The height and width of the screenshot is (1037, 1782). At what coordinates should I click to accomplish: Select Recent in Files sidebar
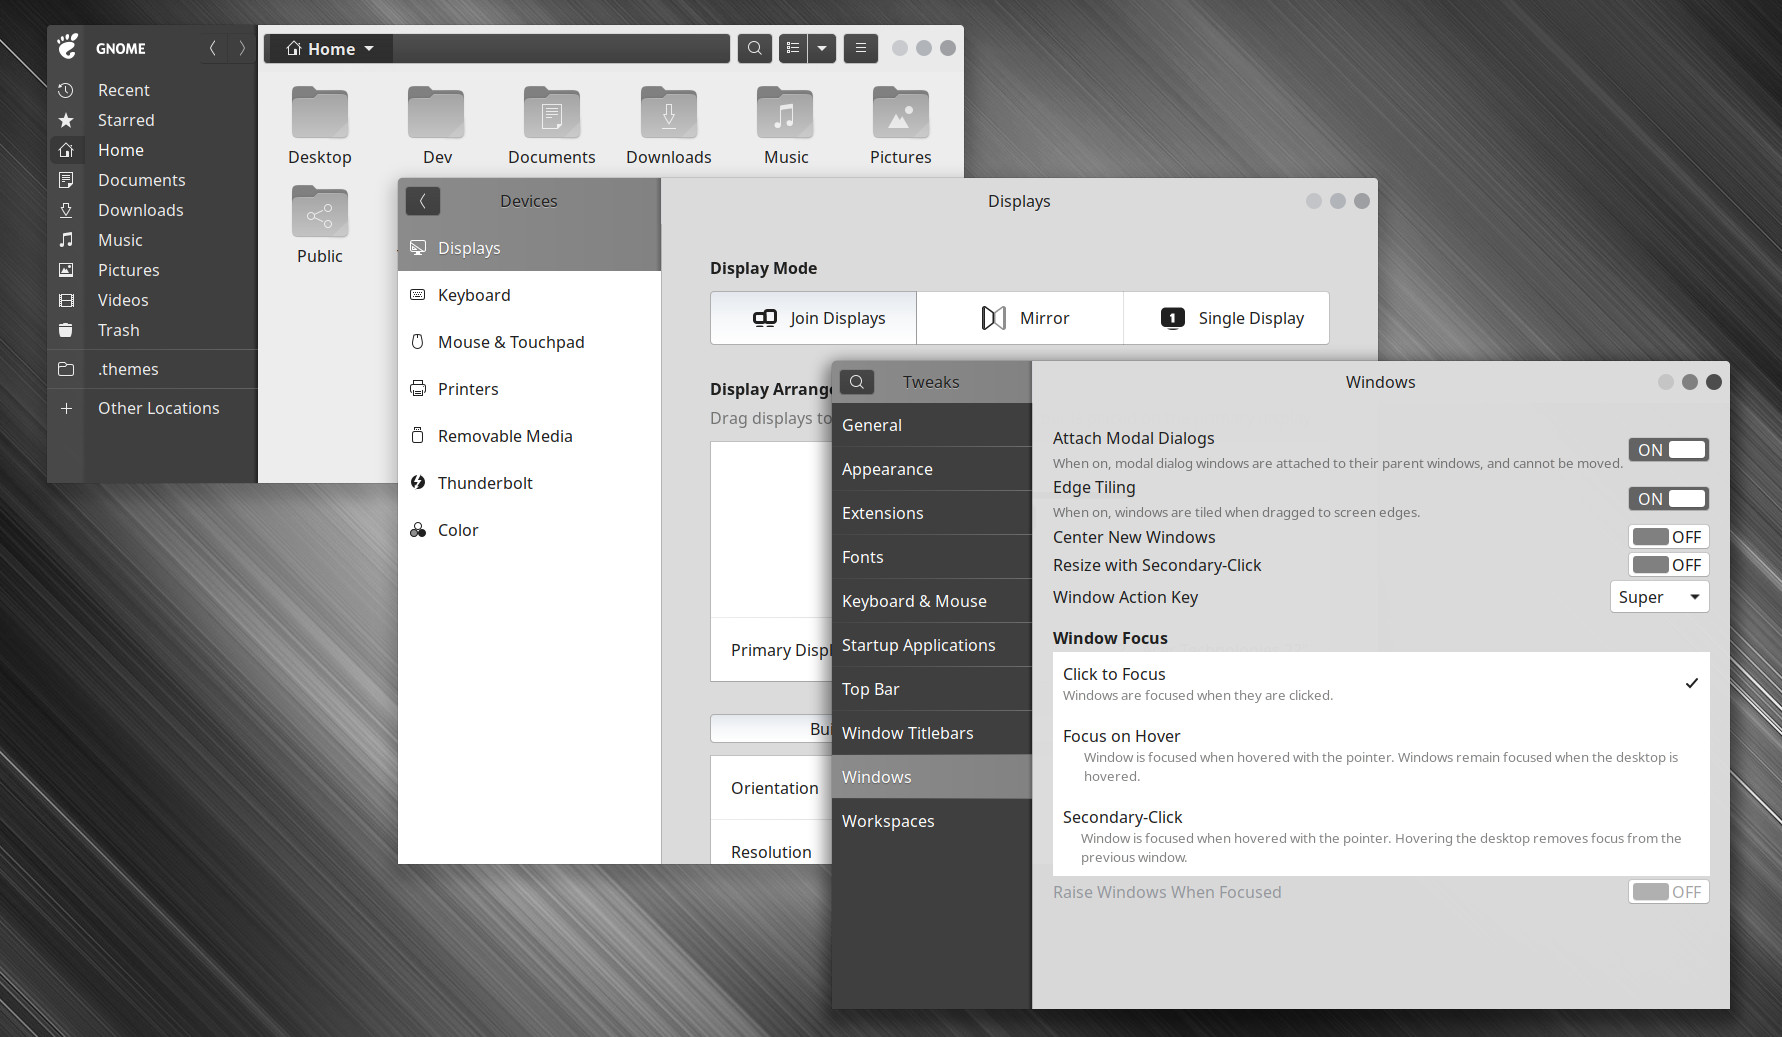[152, 90]
